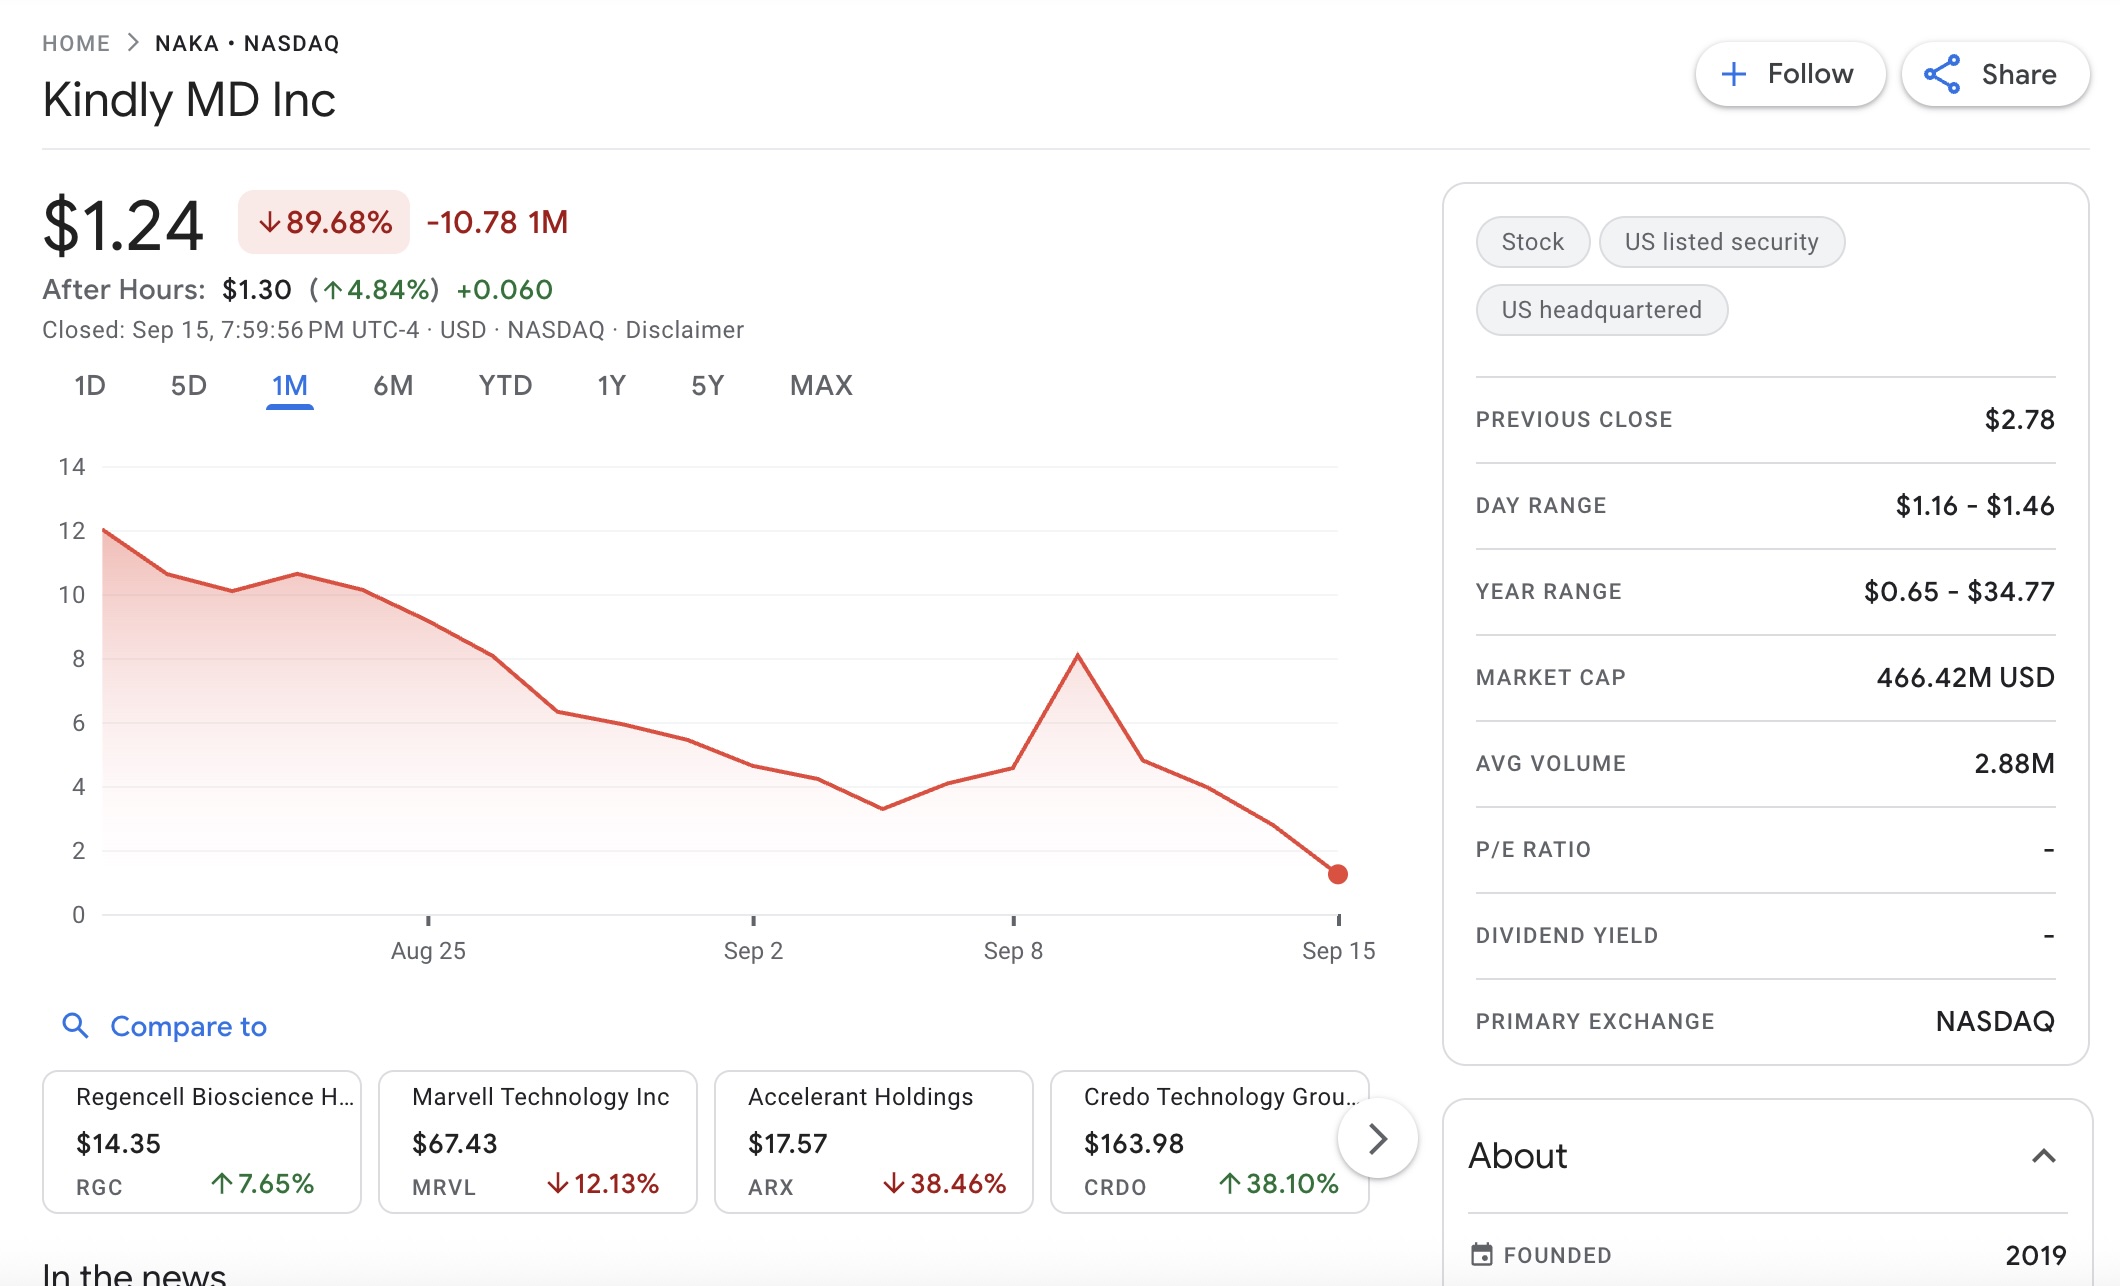Click the $1.24 current price

pos(123,225)
